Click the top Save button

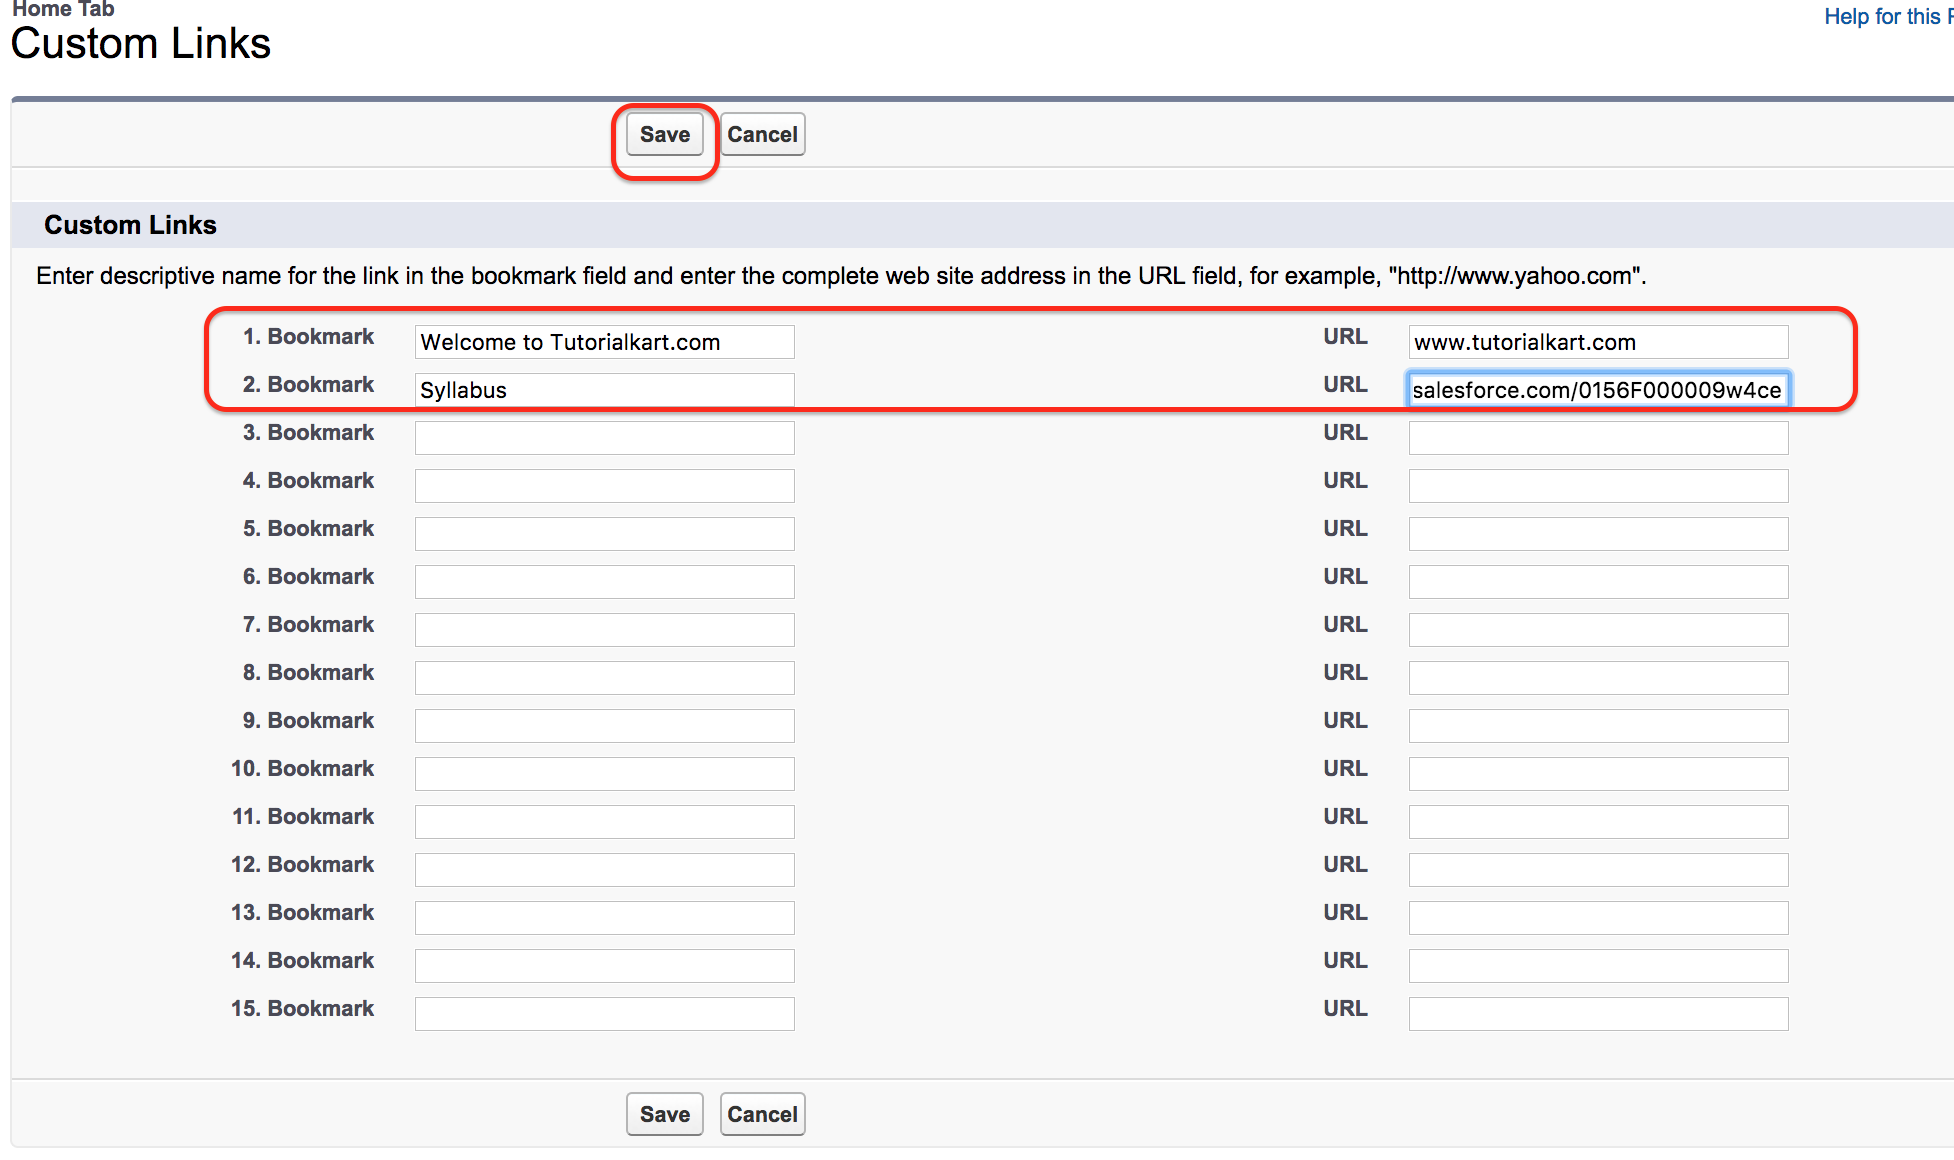[x=663, y=134]
